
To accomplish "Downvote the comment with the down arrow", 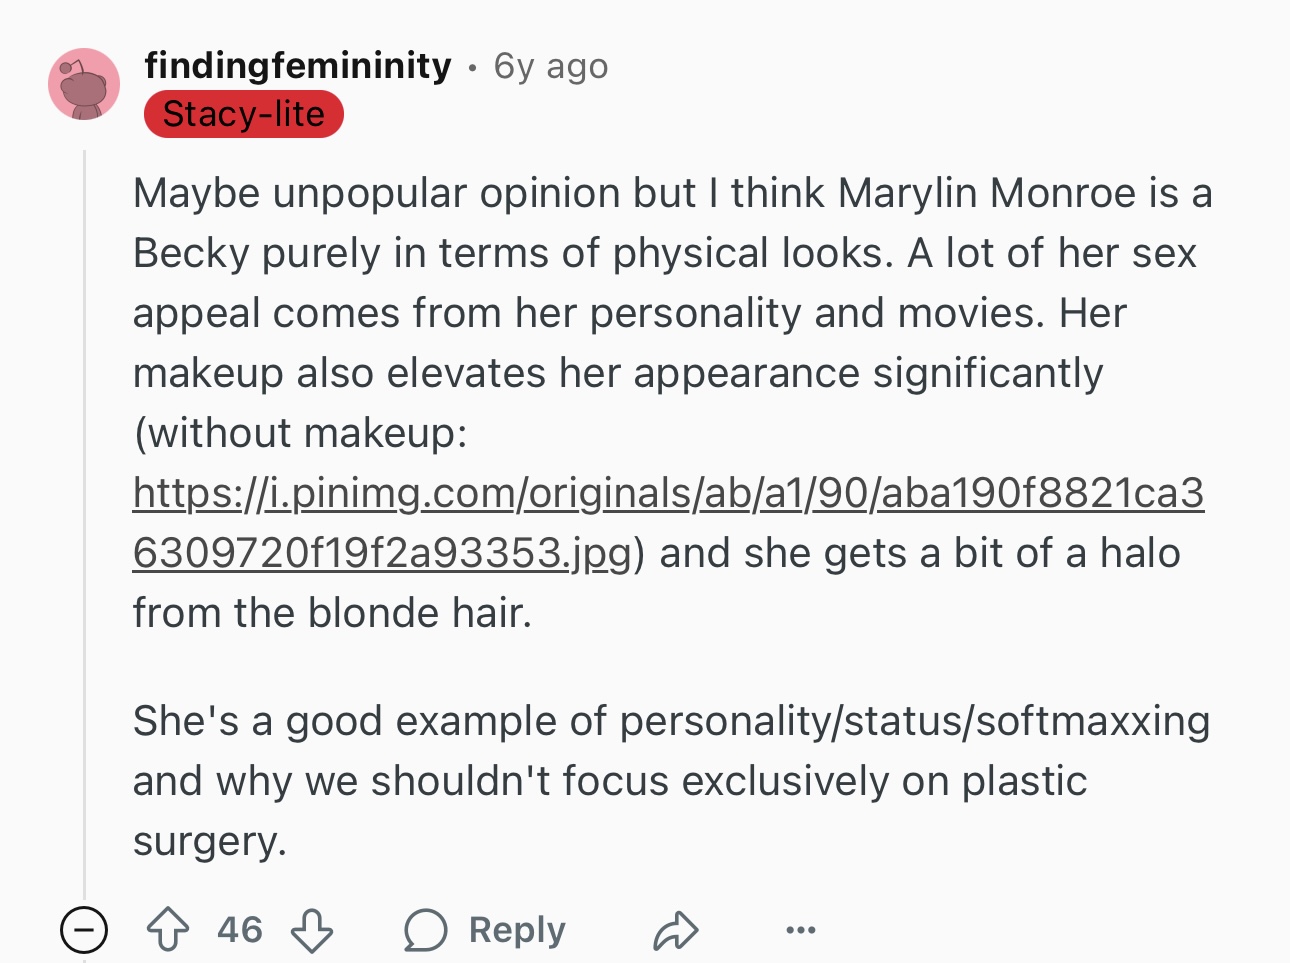I will (312, 930).
